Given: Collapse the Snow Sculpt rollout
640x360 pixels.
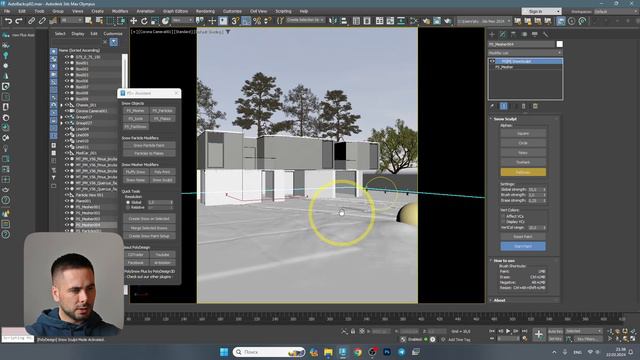Looking at the screenshot, I should (505, 119).
